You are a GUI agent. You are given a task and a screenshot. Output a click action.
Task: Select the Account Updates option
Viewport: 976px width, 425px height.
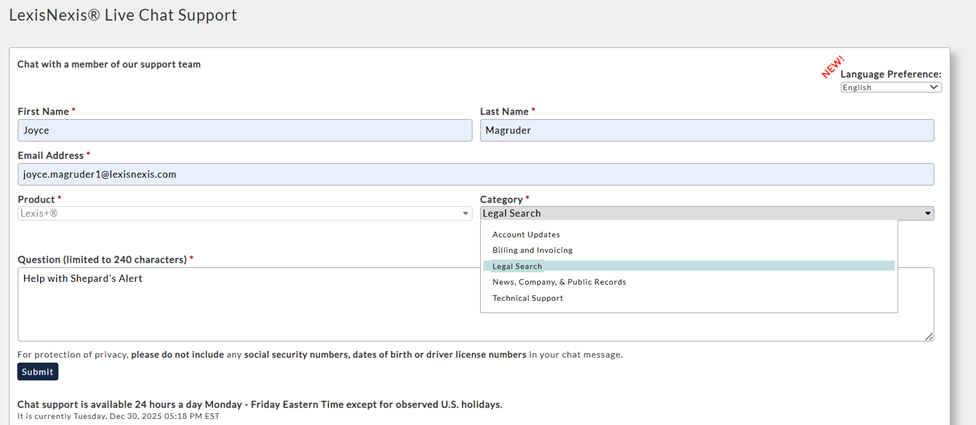(x=526, y=234)
